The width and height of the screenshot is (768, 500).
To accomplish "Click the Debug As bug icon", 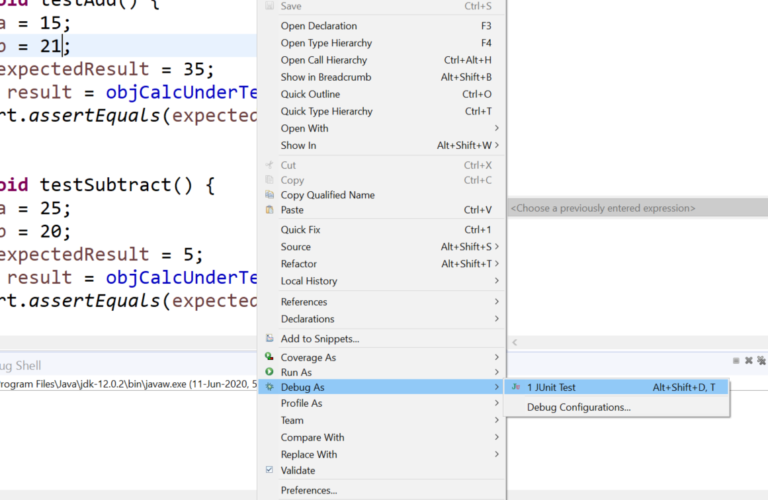I will [x=269, y=387].
